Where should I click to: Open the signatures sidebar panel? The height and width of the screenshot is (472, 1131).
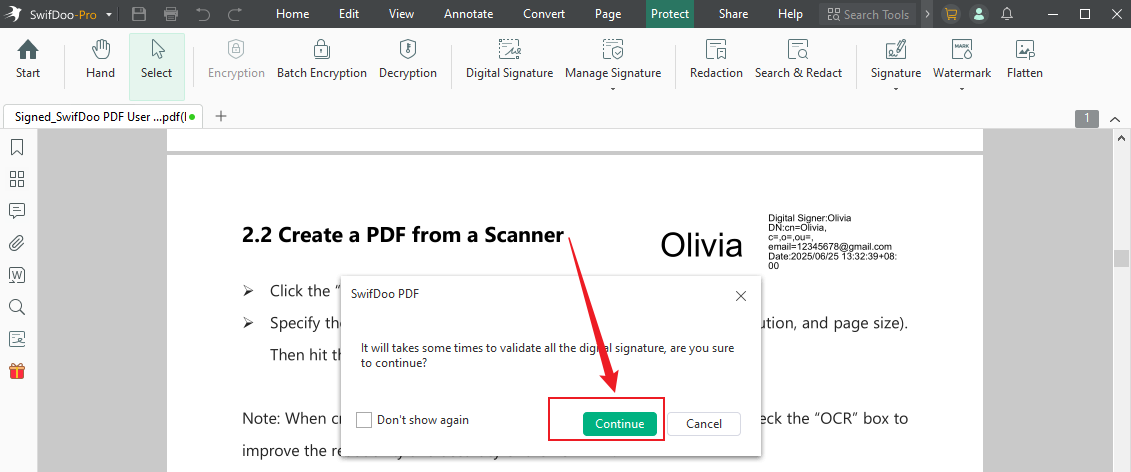17,338
